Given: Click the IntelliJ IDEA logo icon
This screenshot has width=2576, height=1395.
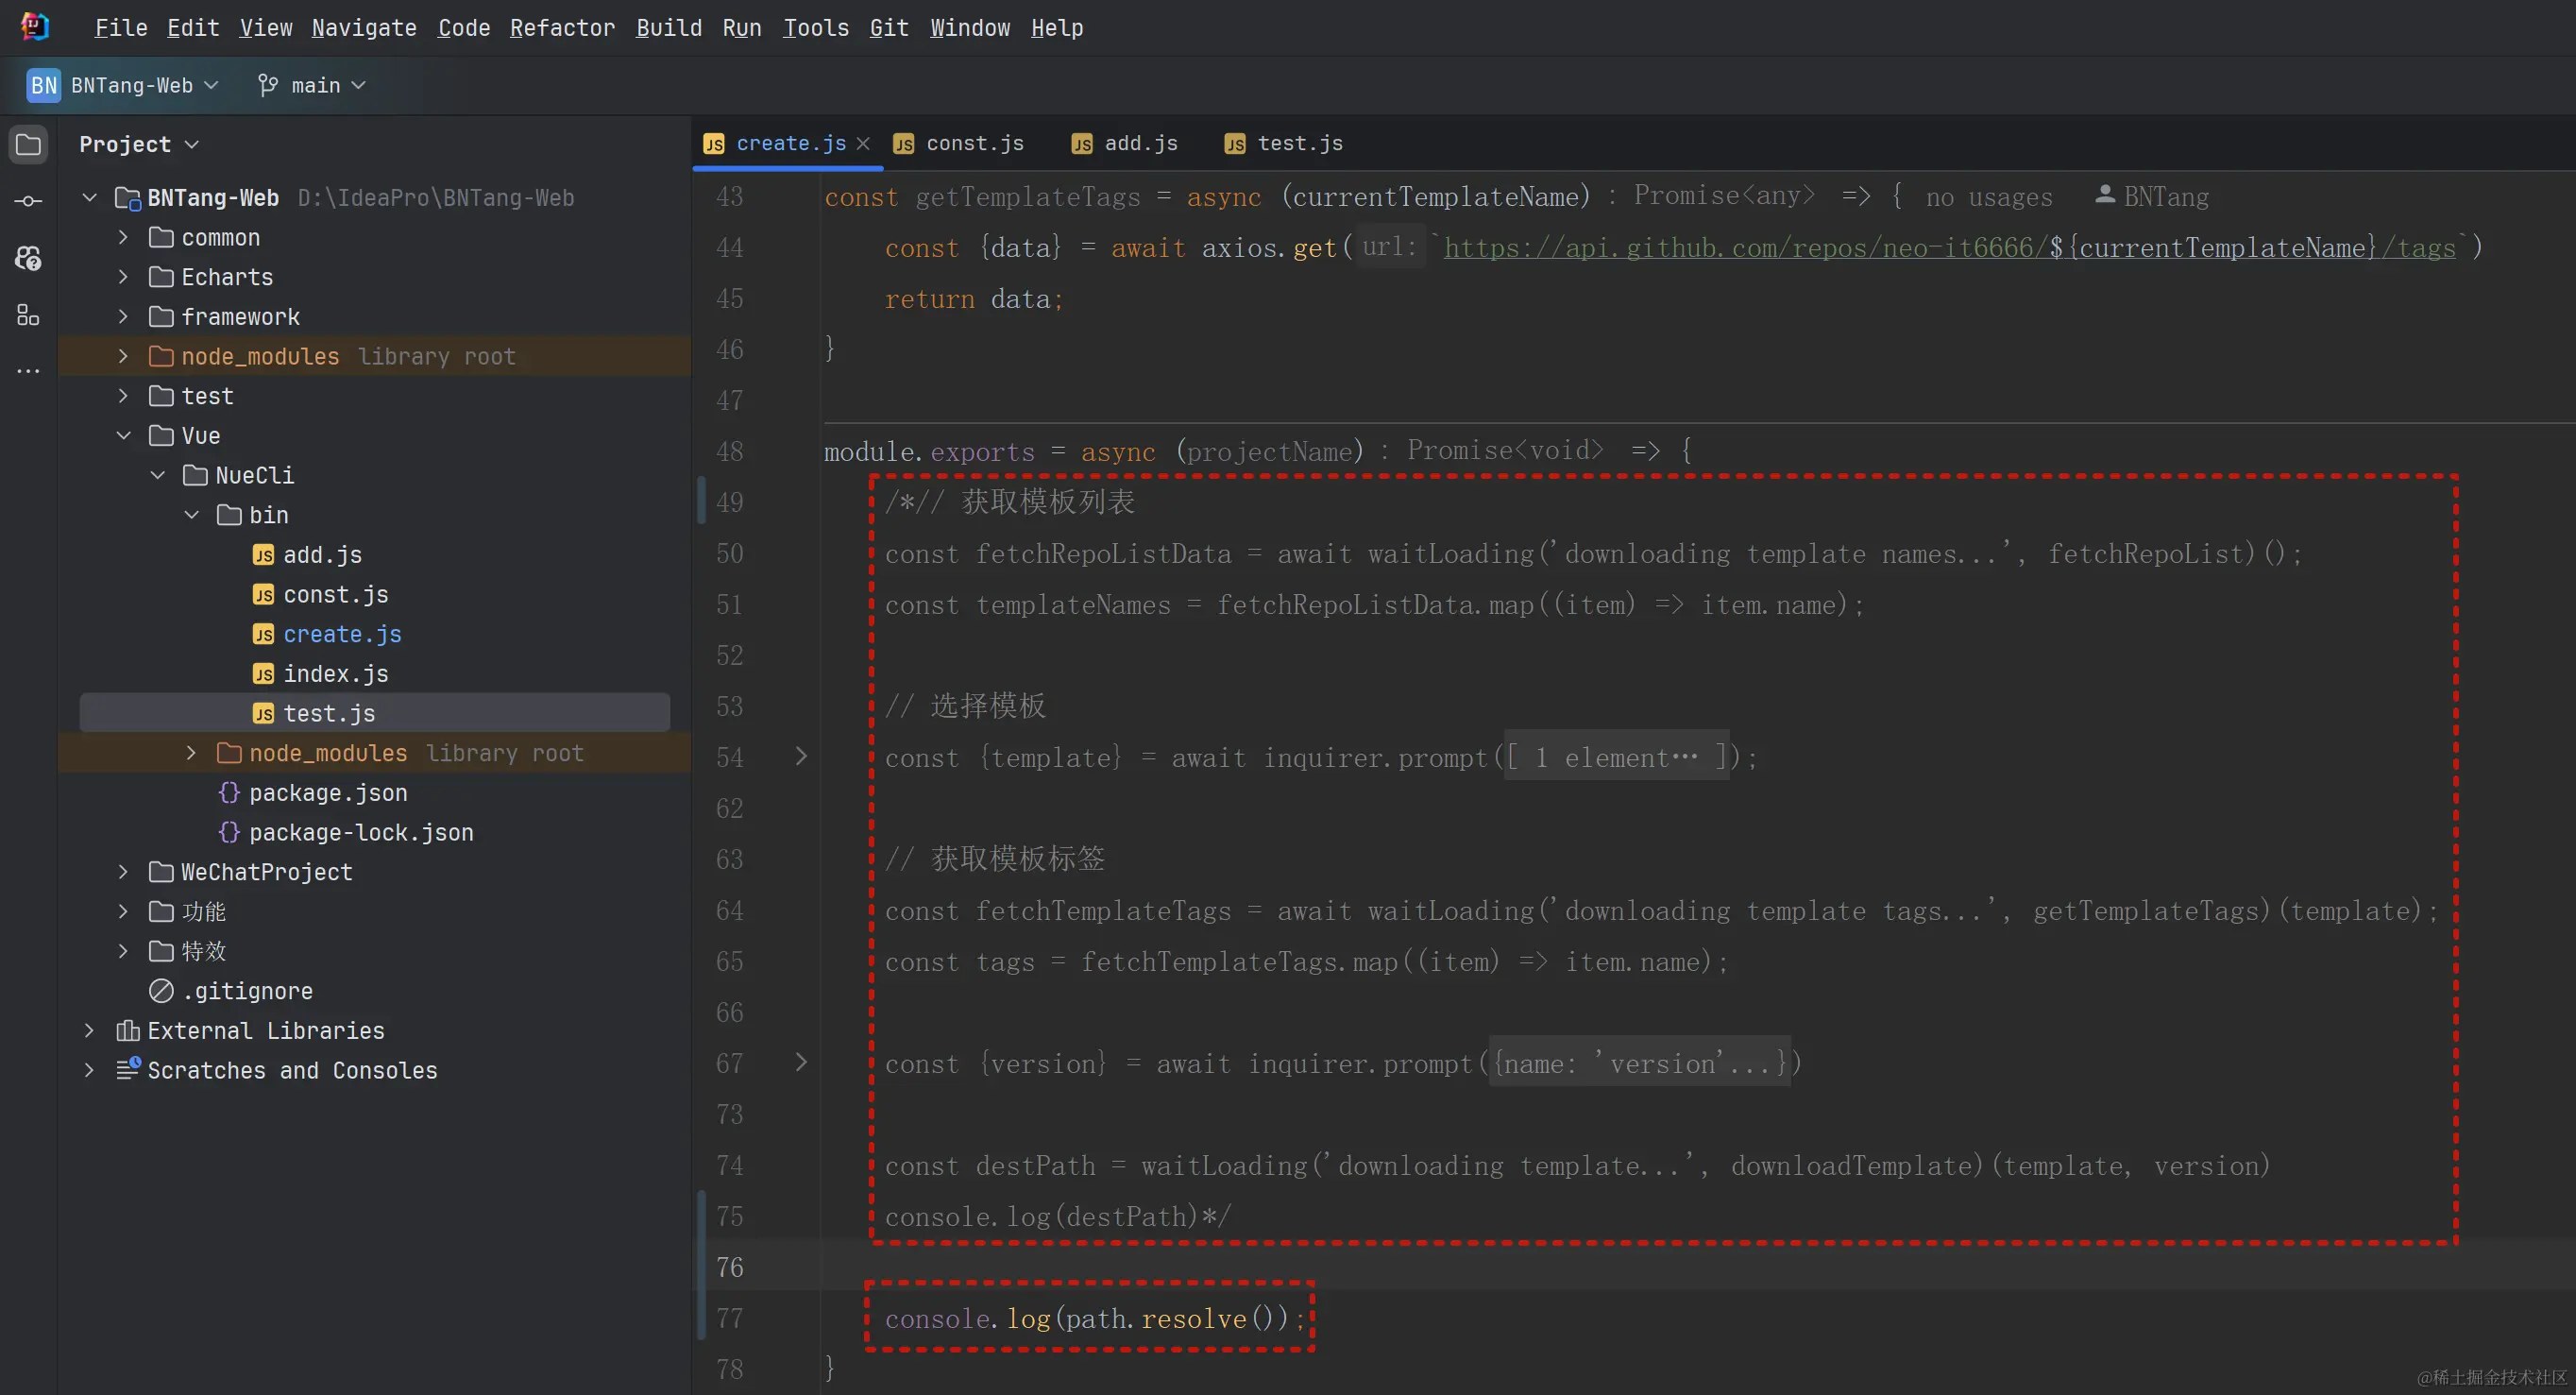Looking at the screenshot, I should coord(34,27).
